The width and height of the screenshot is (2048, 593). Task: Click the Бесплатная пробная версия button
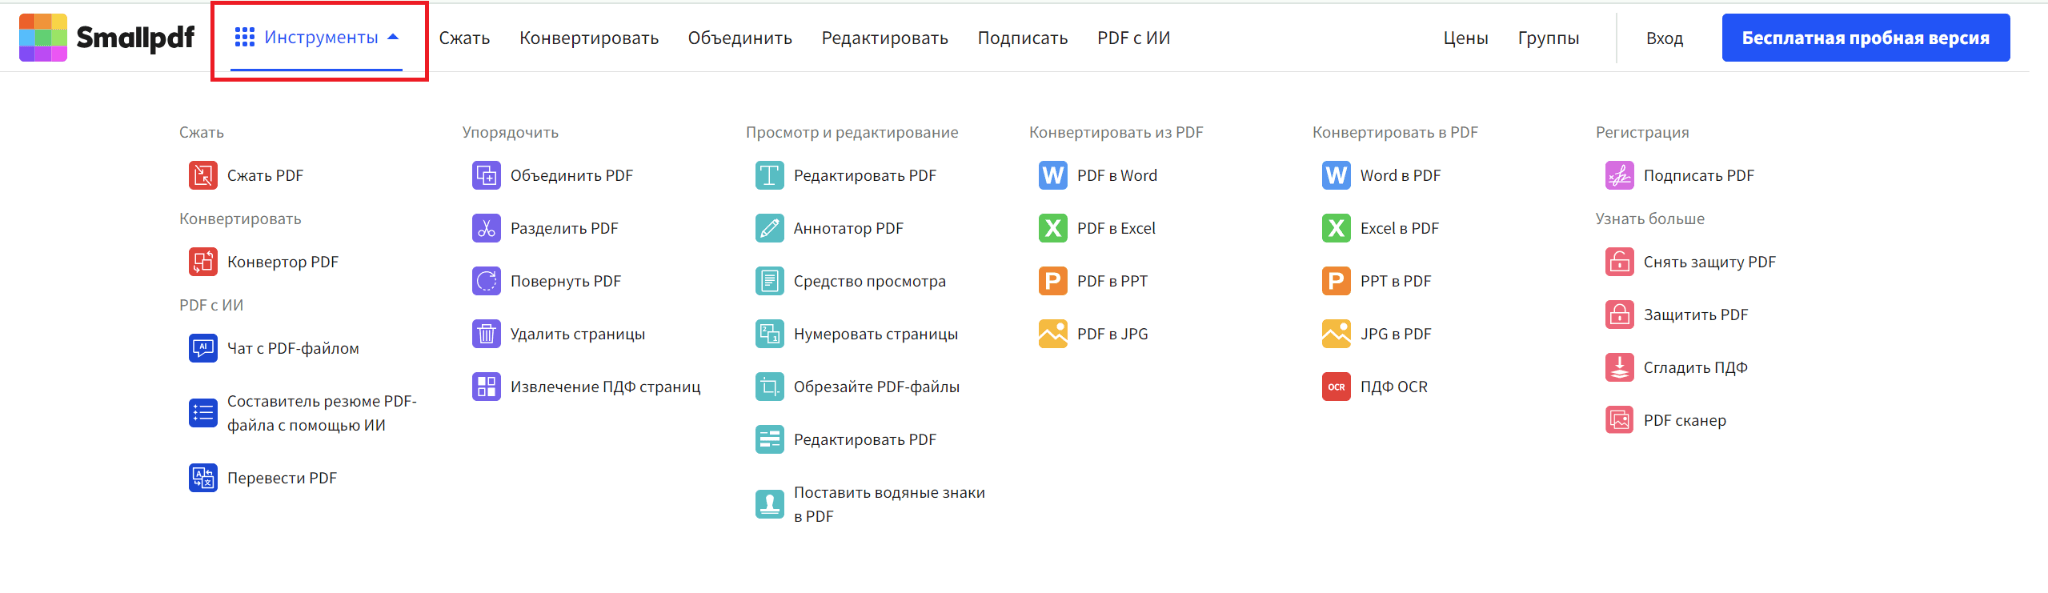pos(1864,36)
